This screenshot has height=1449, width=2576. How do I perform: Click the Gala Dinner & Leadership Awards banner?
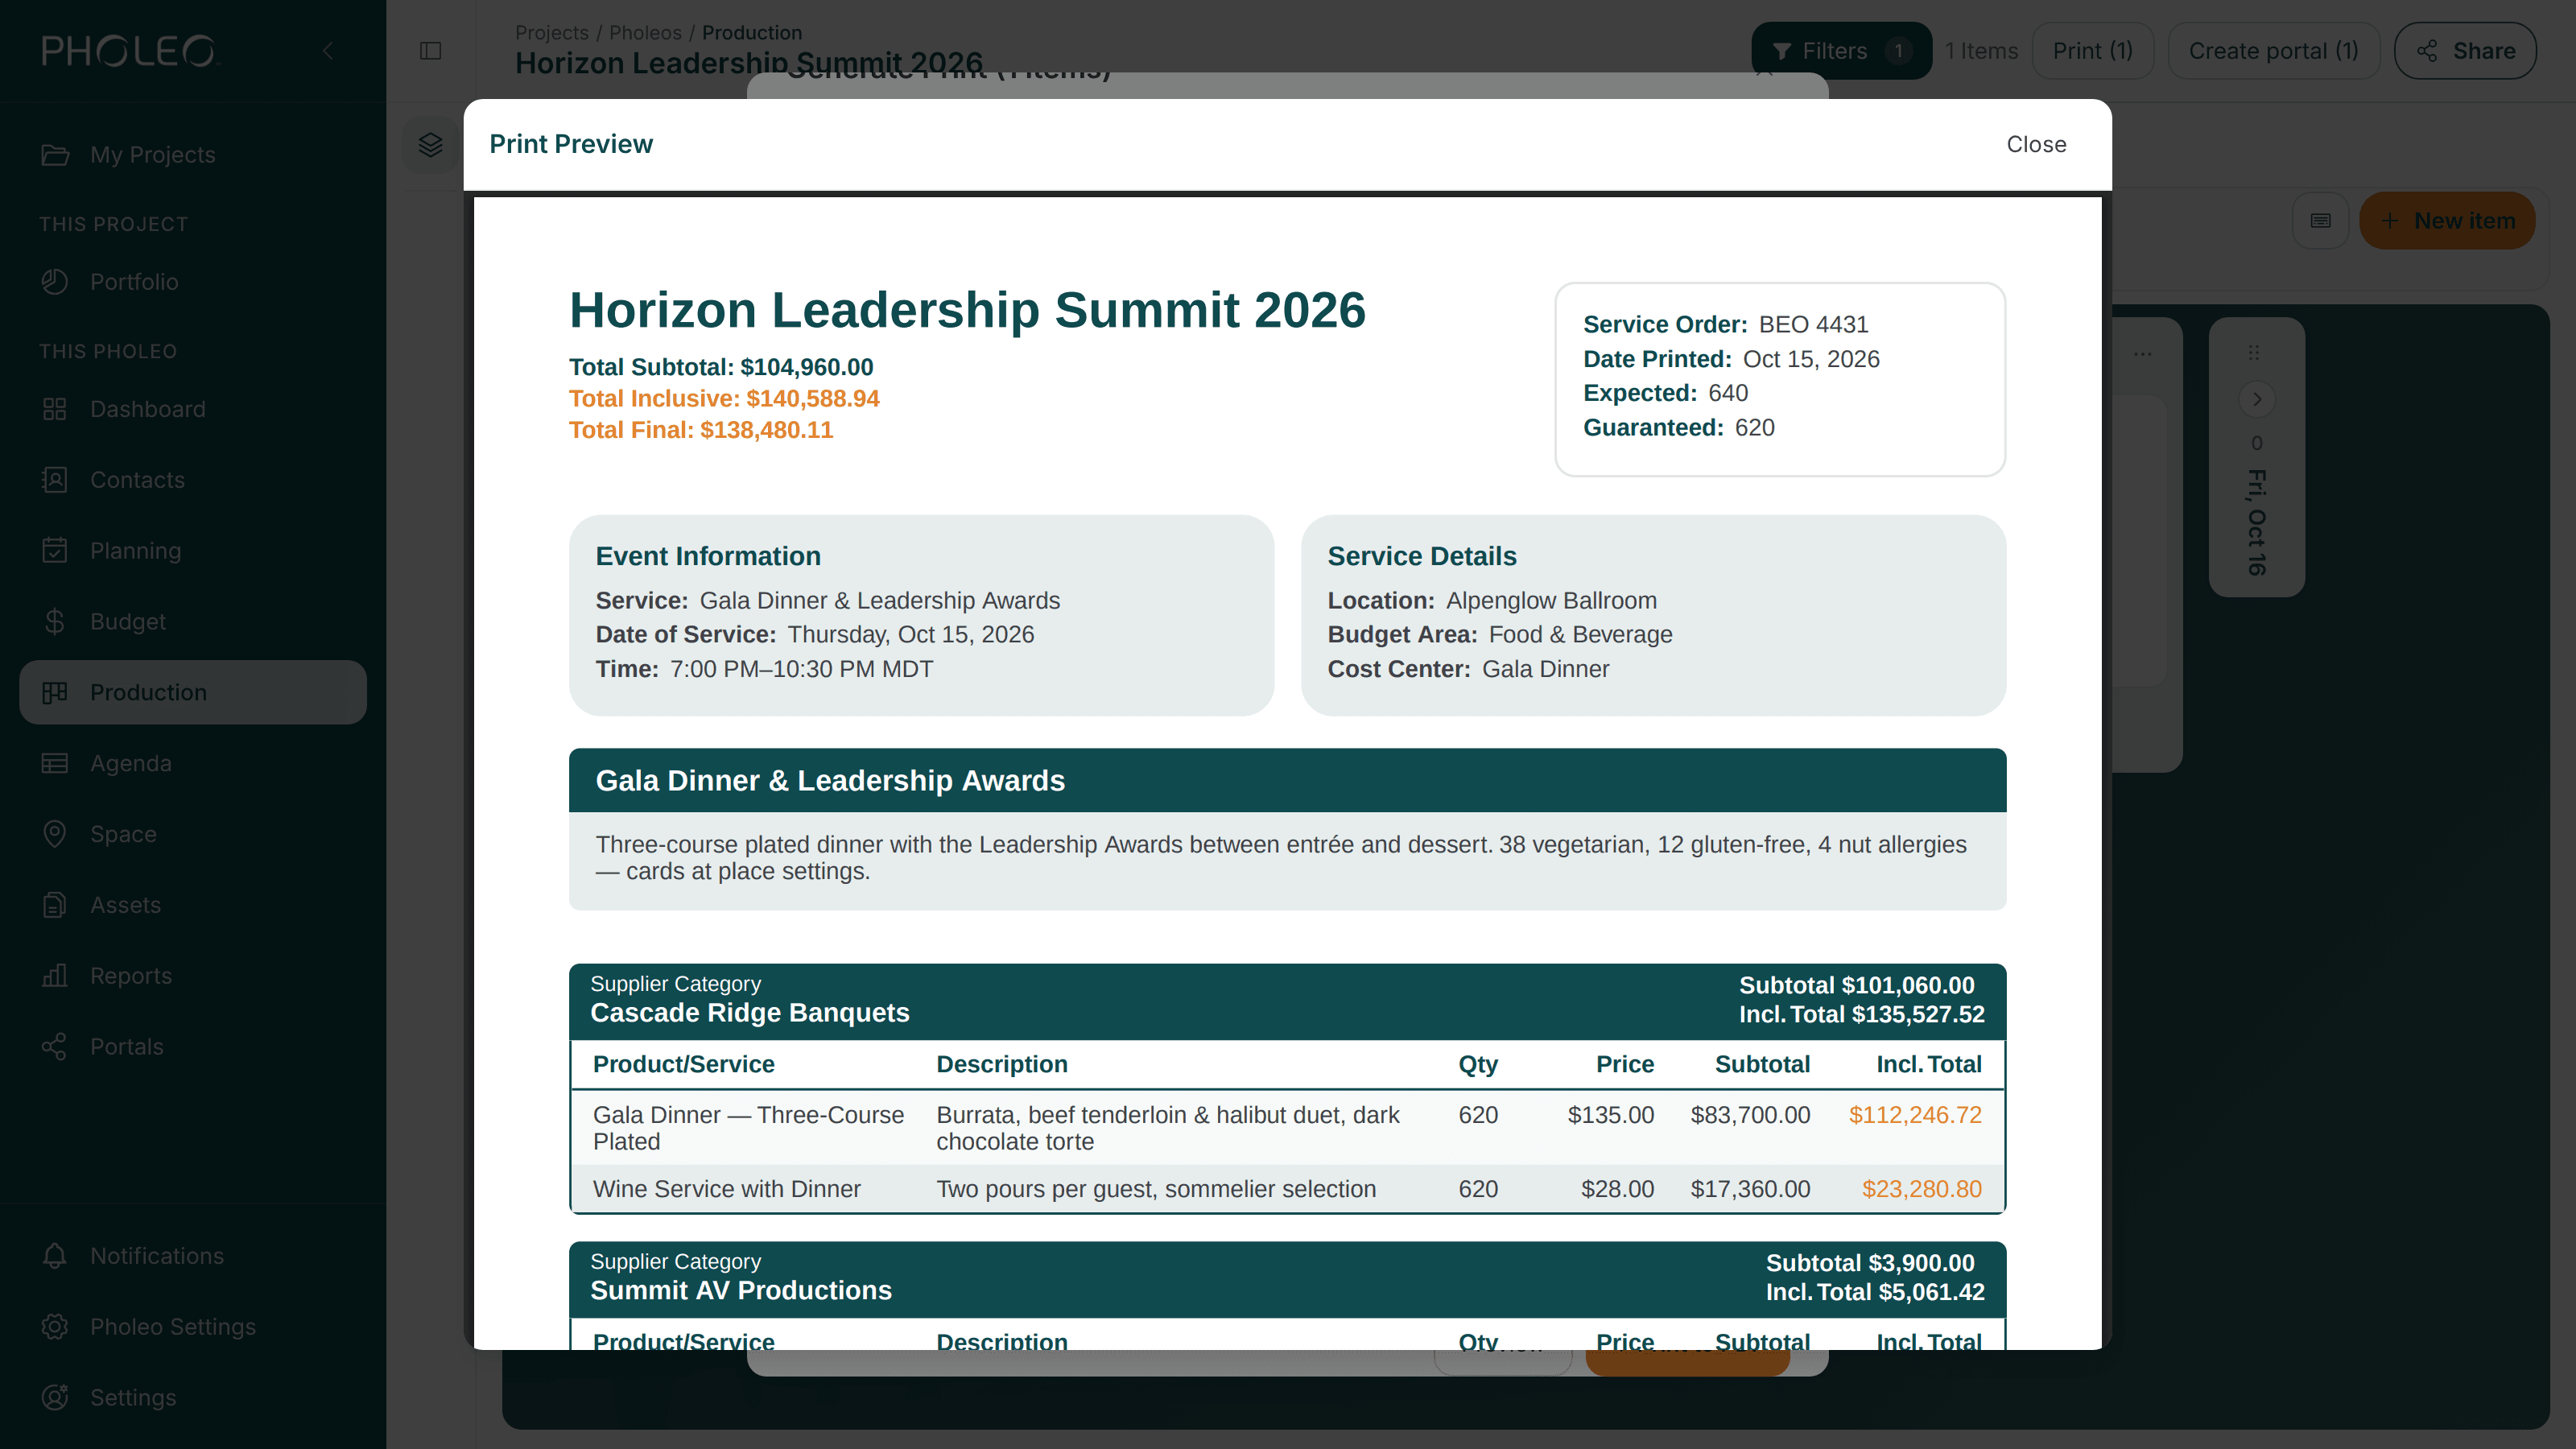tap(1287, 780)
